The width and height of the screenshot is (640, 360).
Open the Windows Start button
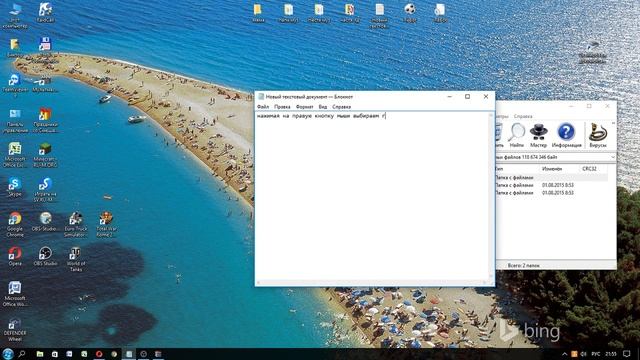[7, 354]
